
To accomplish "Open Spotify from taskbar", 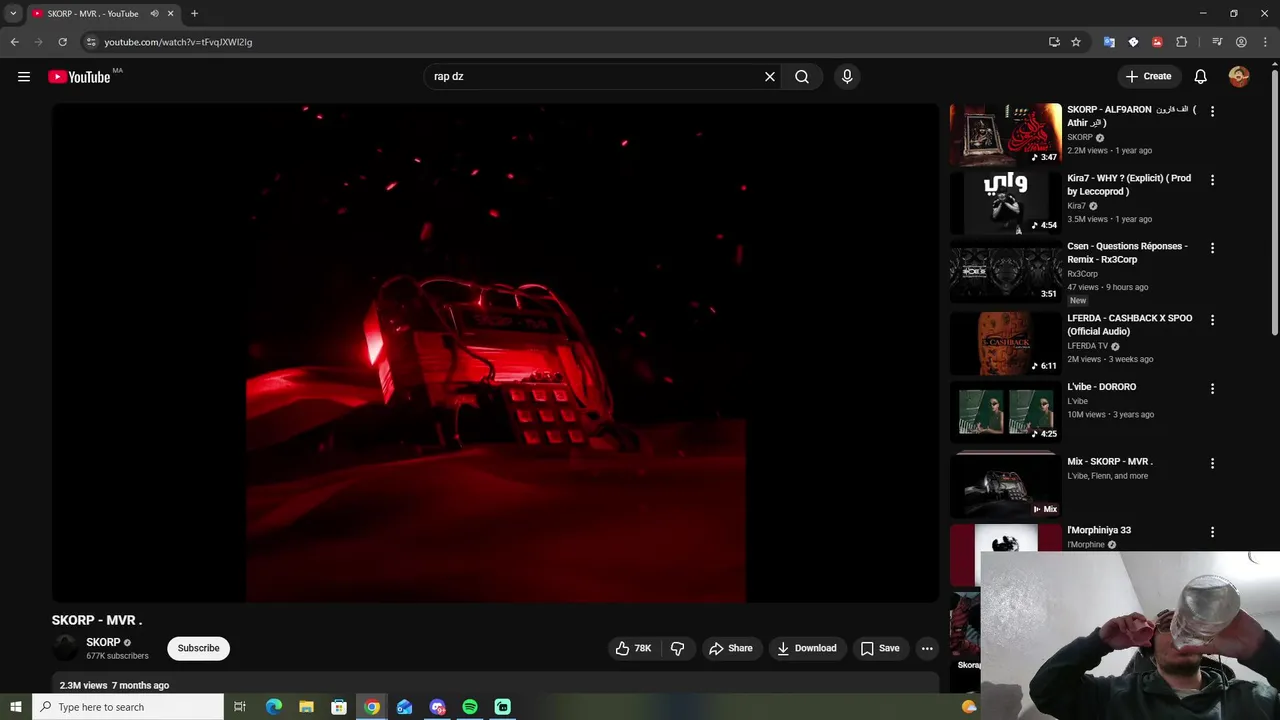I will tap(470, 707).
